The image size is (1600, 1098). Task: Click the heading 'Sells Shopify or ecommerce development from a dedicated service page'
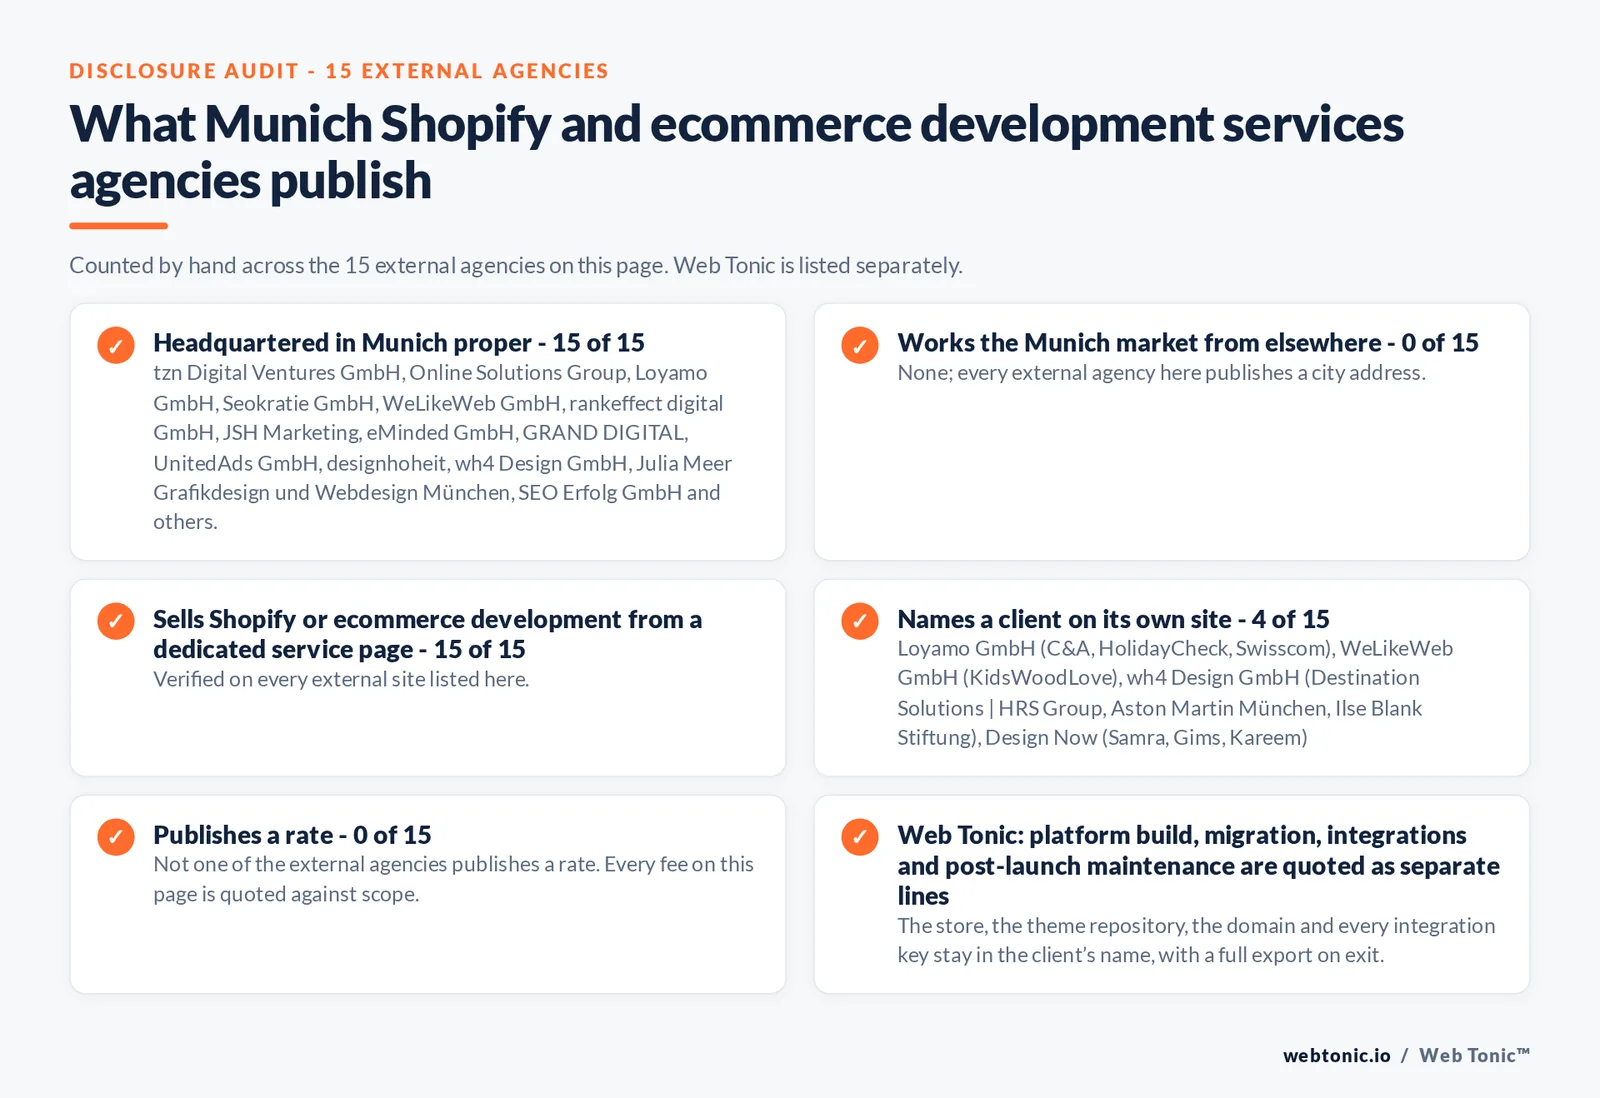(428, 634)
